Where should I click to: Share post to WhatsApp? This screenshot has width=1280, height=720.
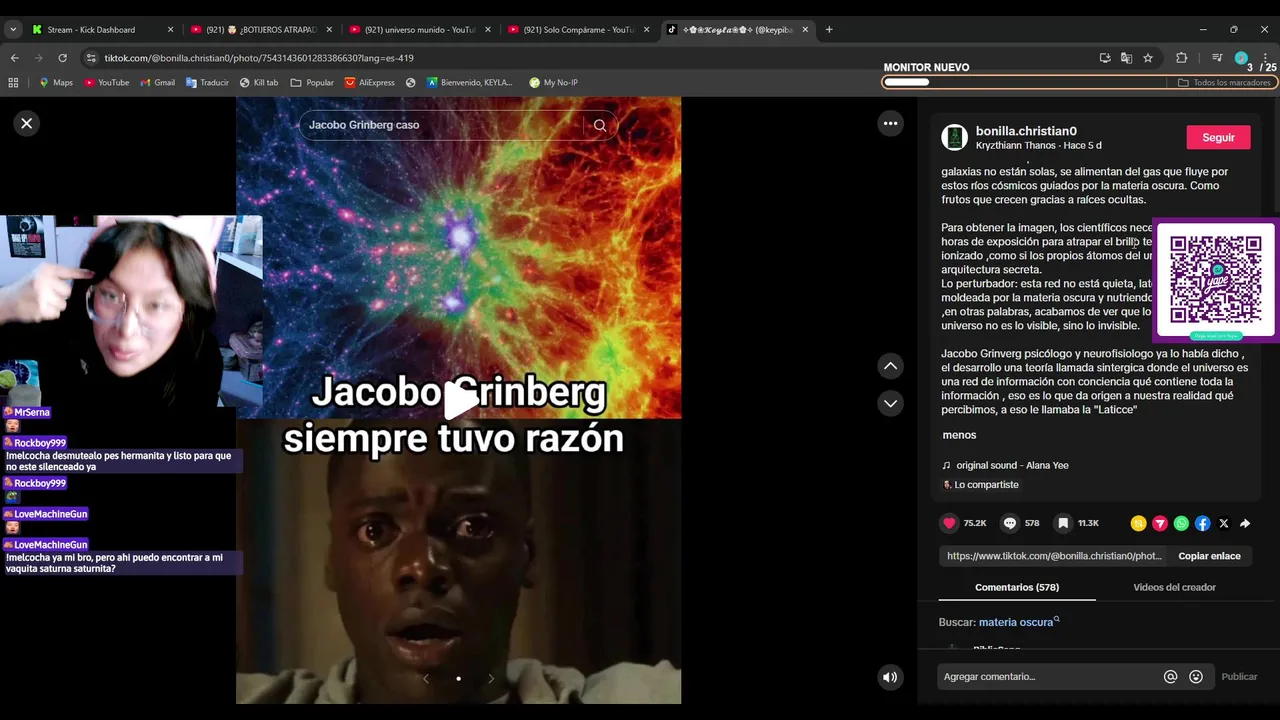(1181, 523)
